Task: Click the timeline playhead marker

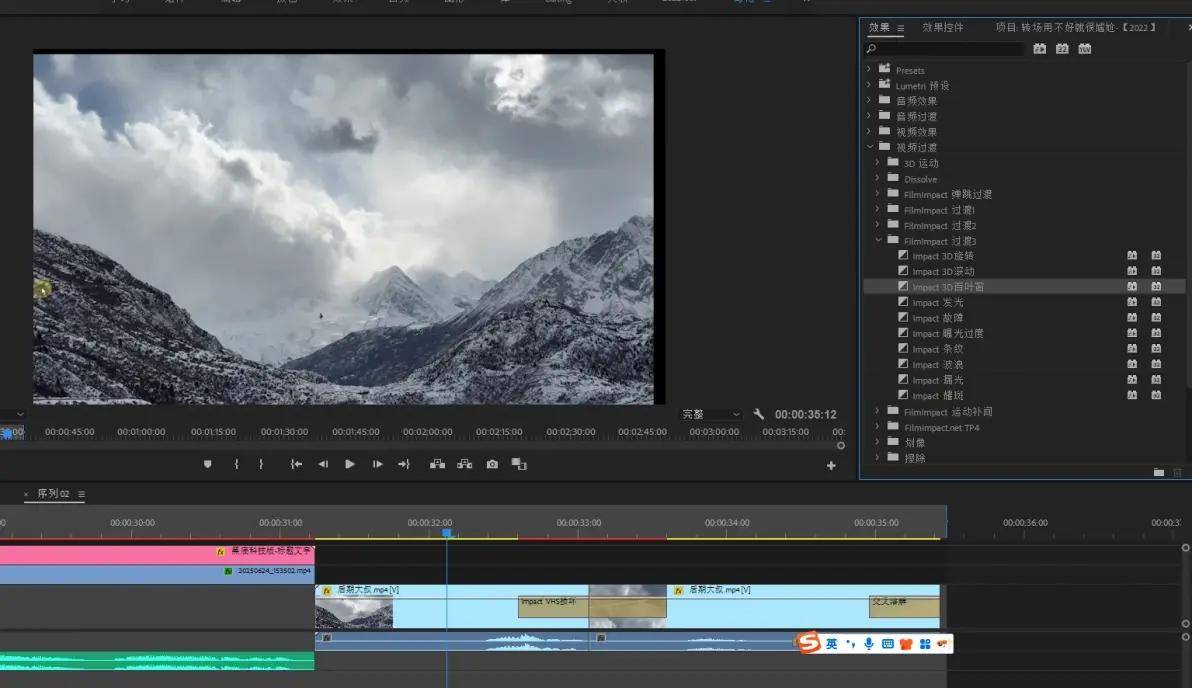Action: point(447,534)
